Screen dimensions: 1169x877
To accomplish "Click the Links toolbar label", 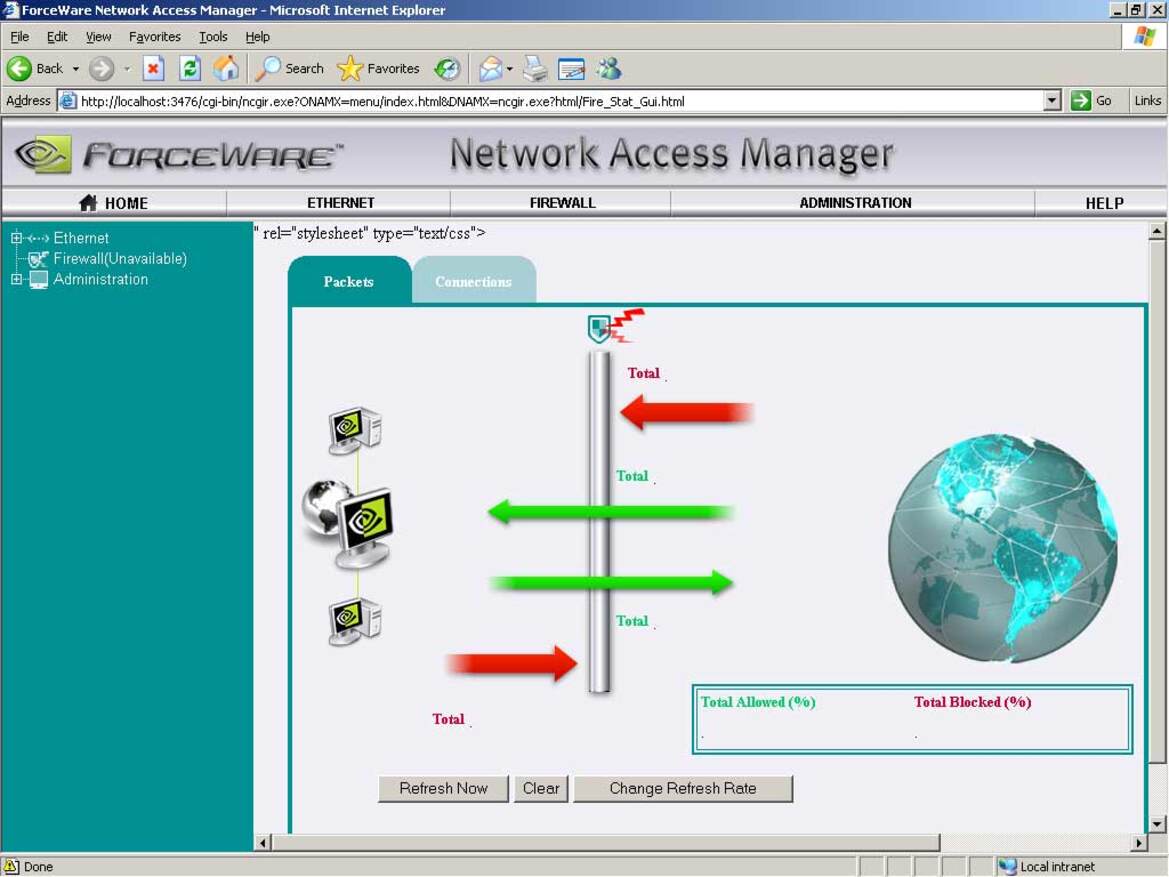I will tap(1147, 101).
